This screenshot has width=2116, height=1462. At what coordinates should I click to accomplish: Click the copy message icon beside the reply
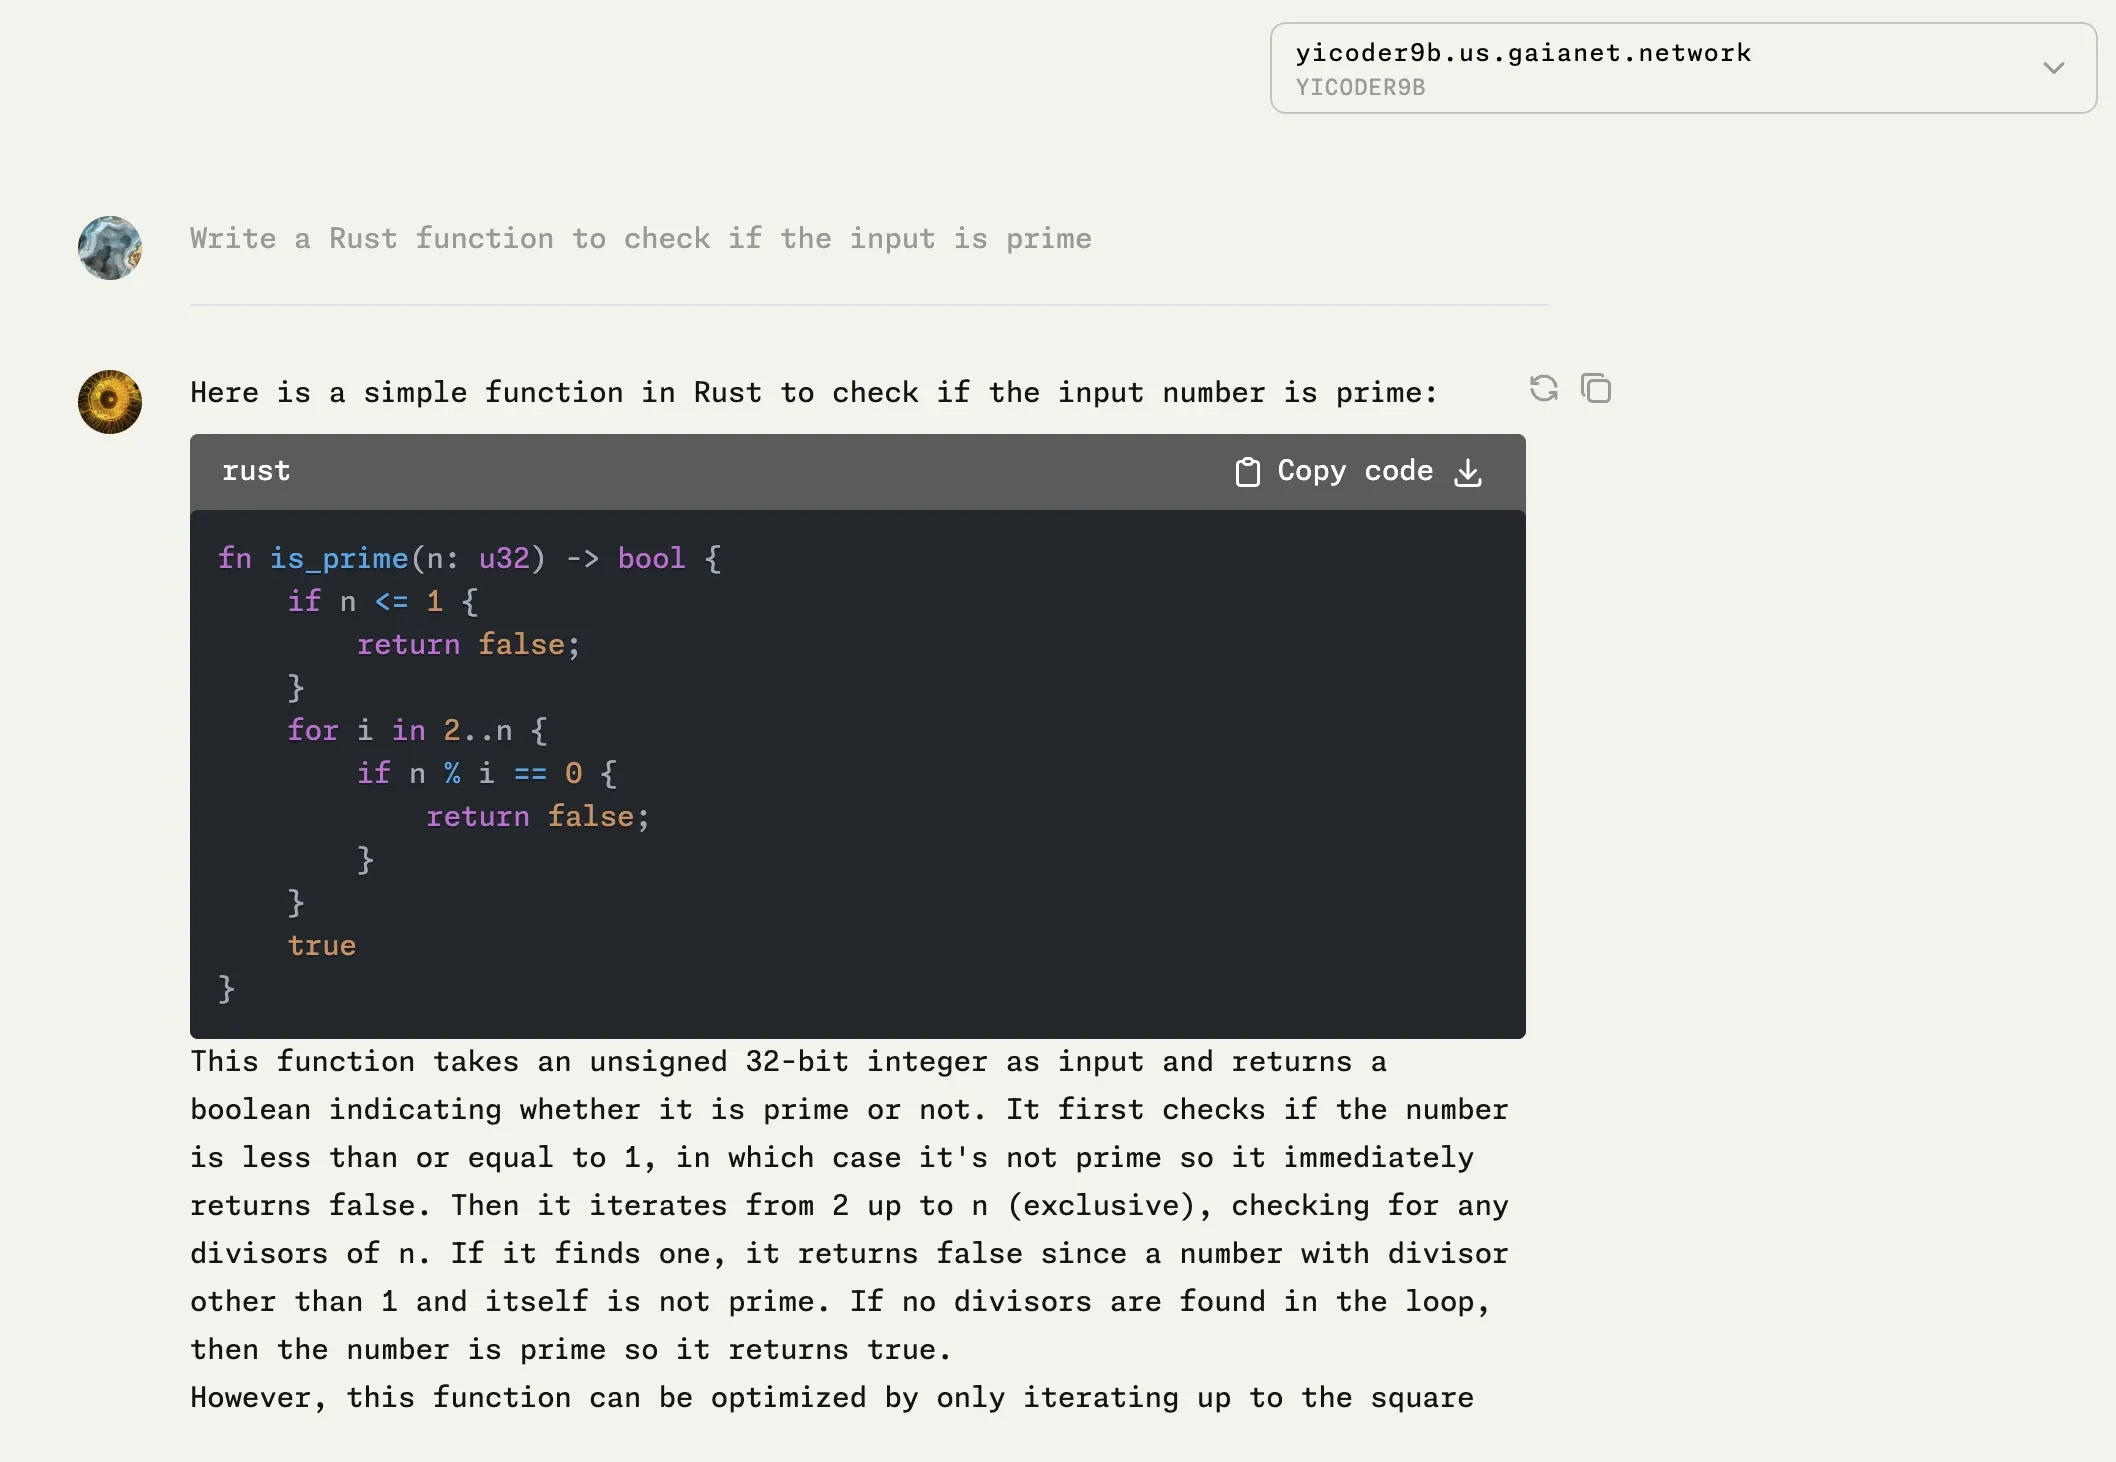(1596, 388)
